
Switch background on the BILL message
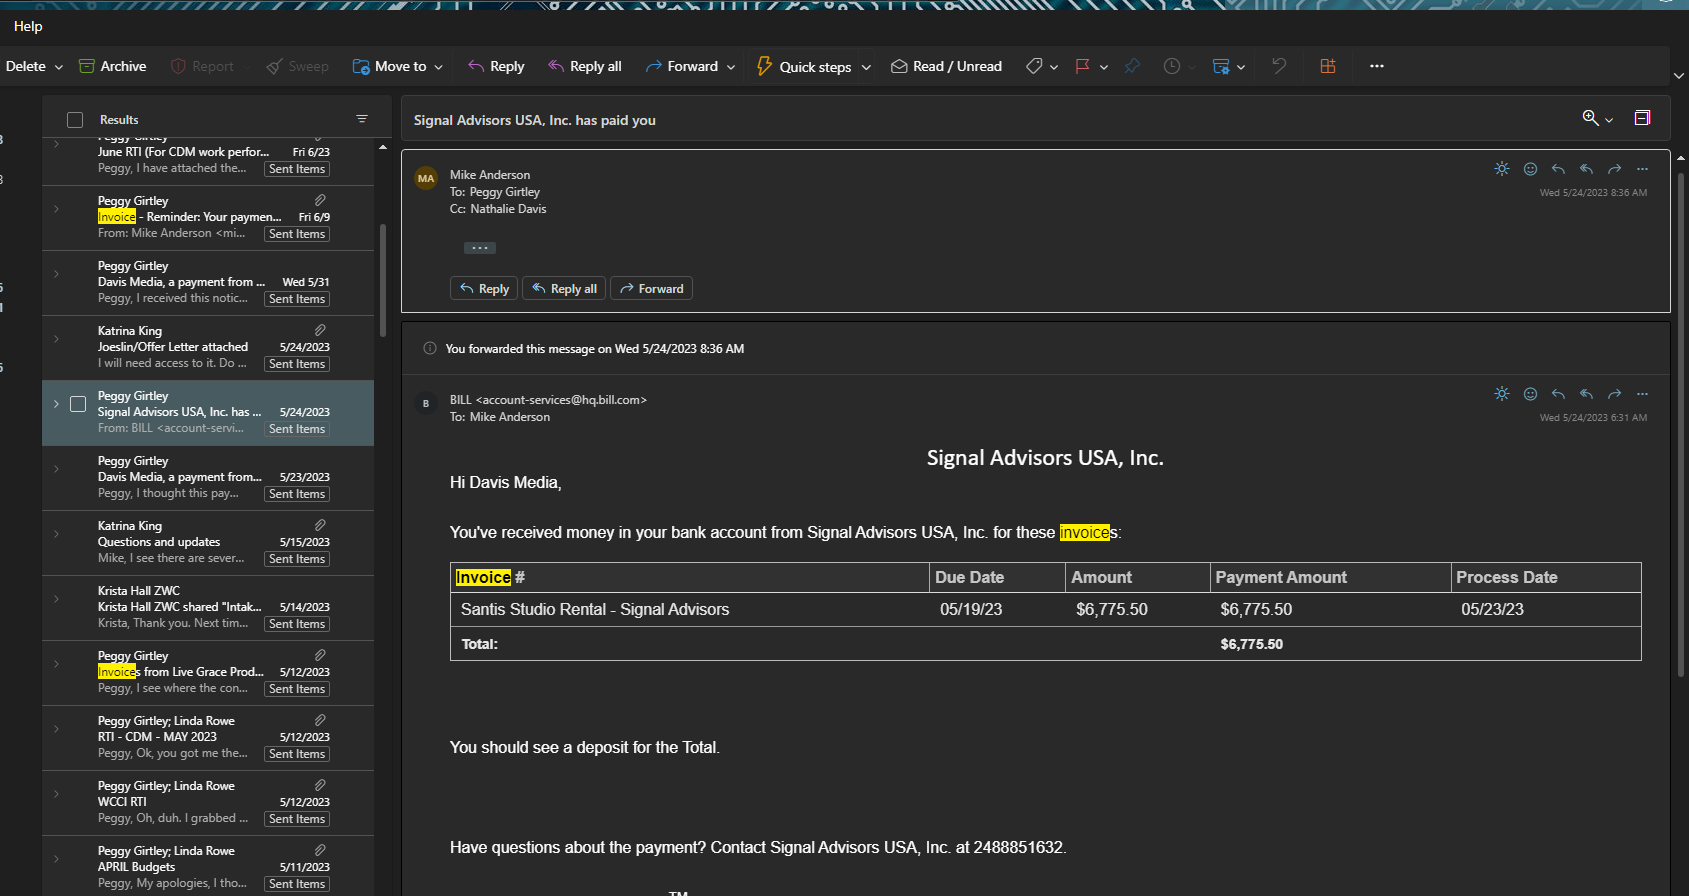(x=1502, y=394)
